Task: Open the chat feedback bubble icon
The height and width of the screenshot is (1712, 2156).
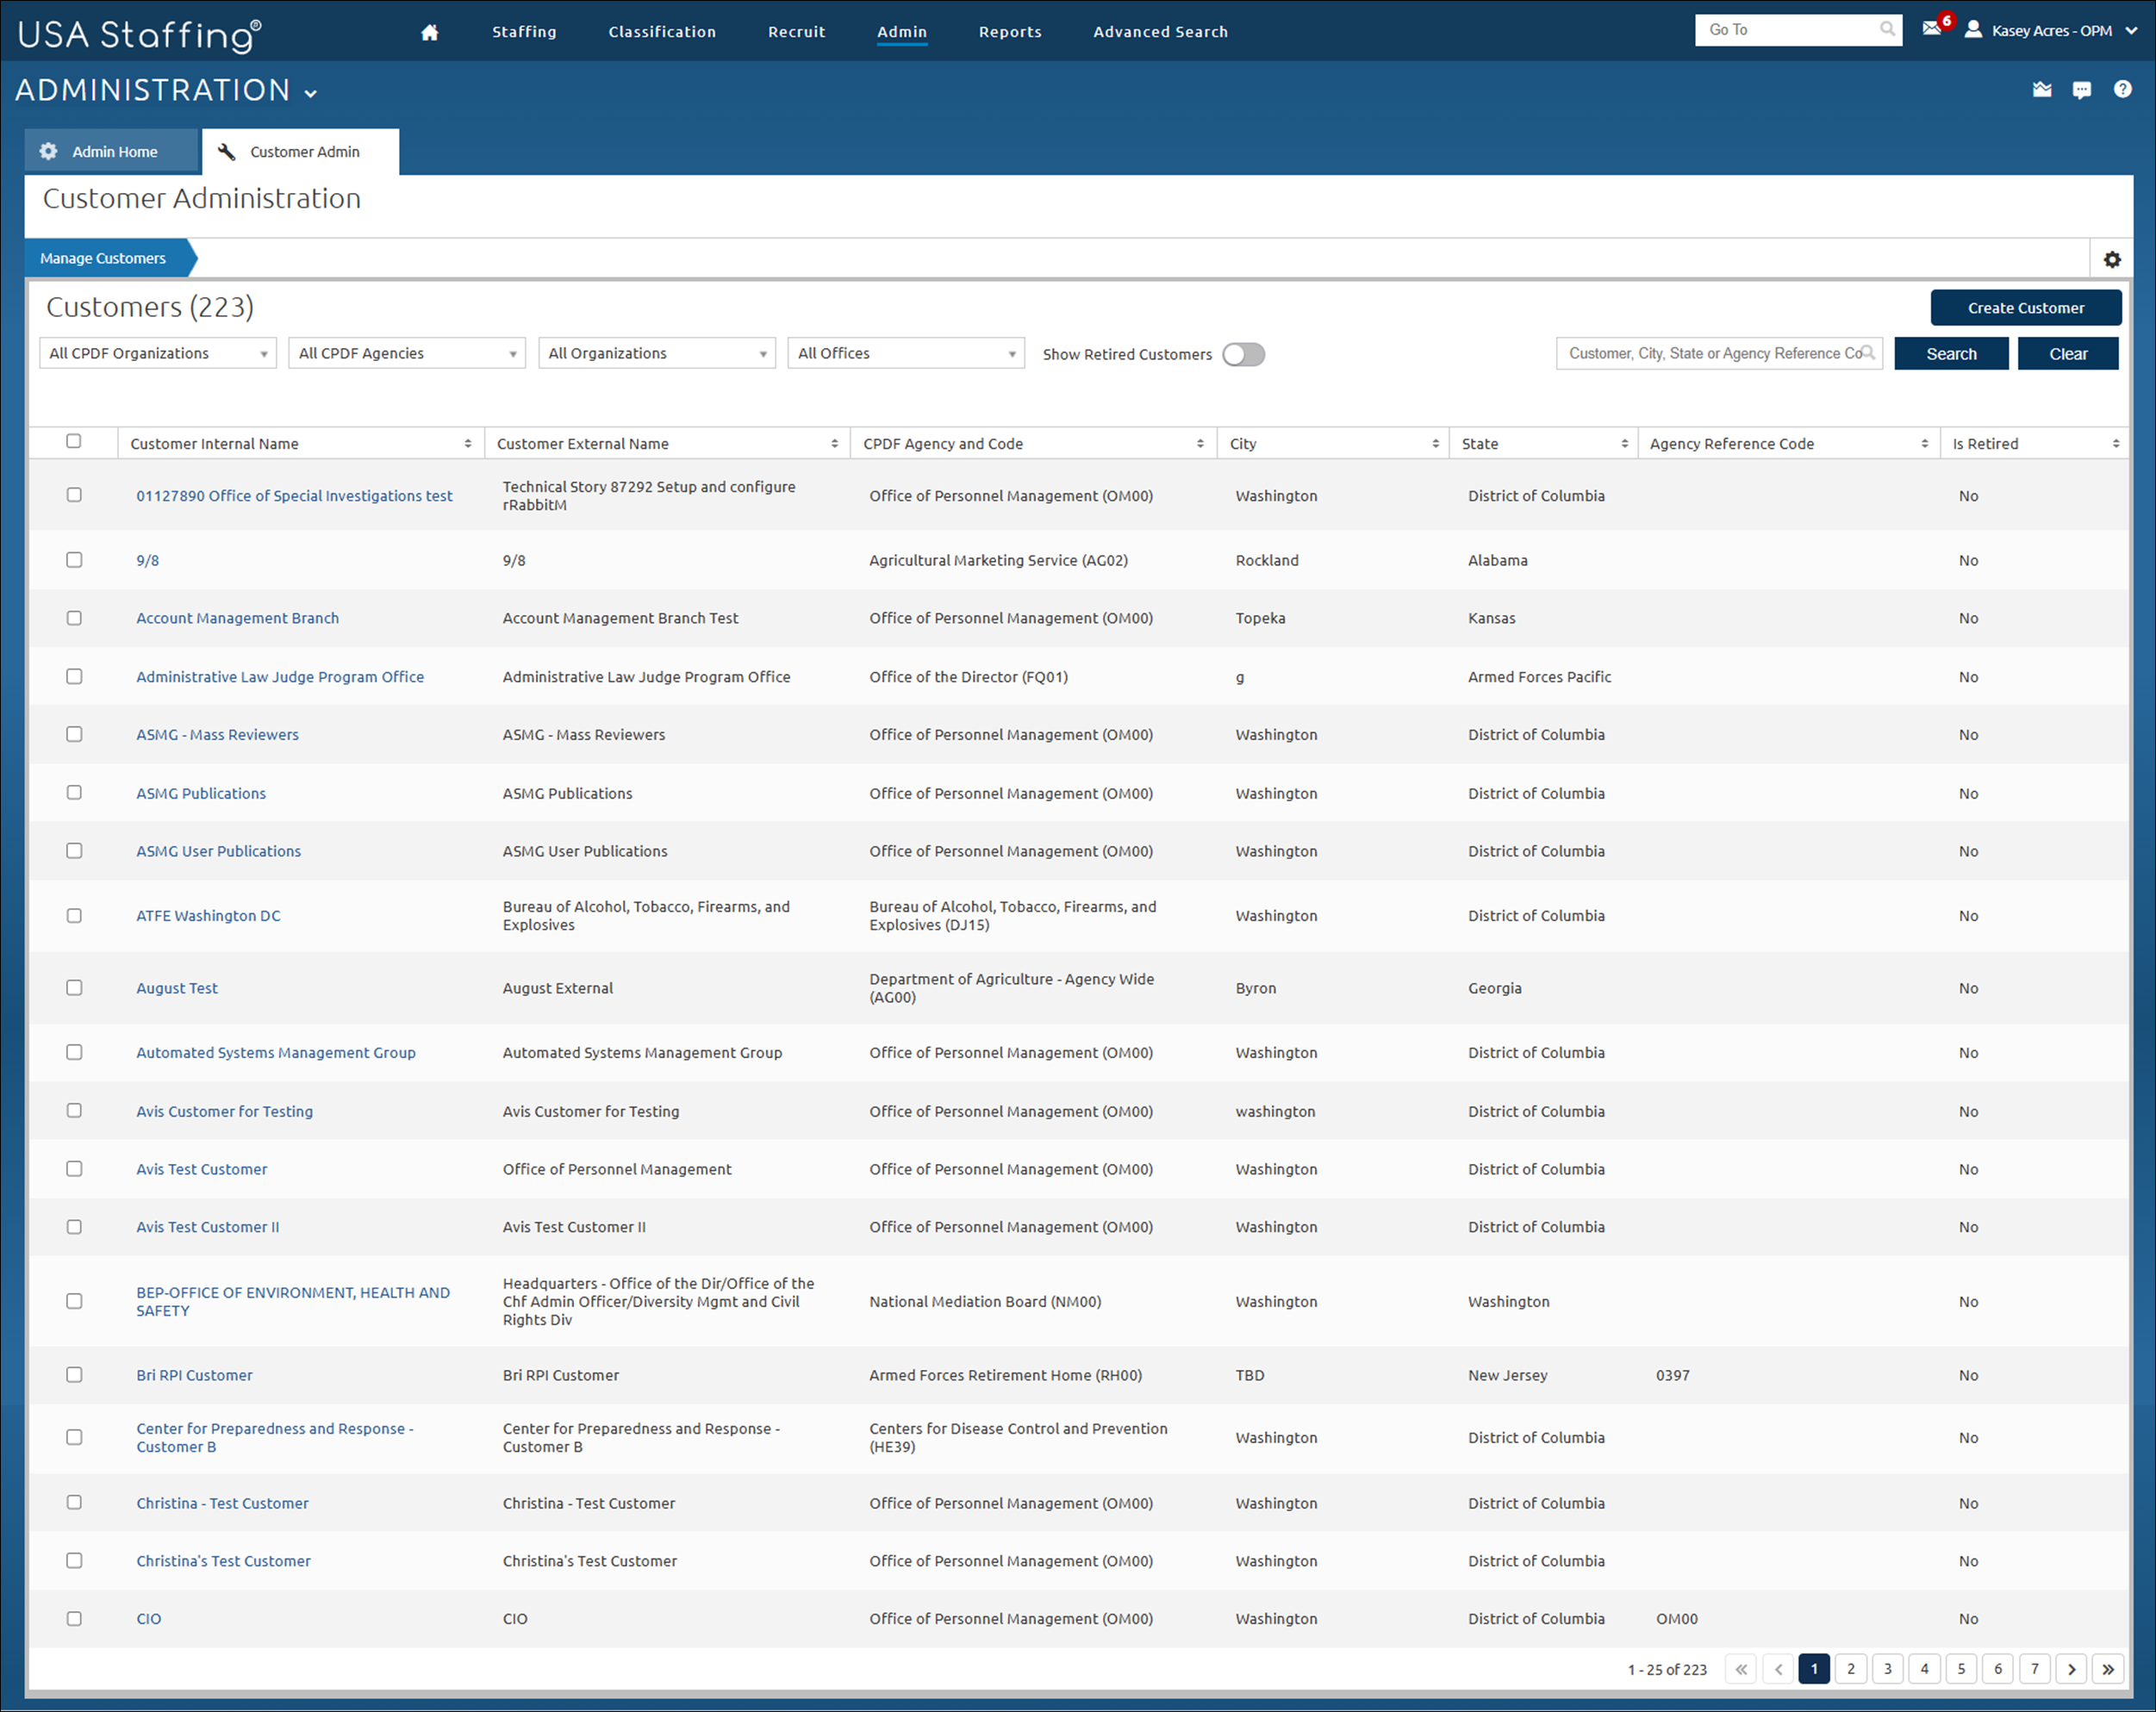Action: point(2082,90)
